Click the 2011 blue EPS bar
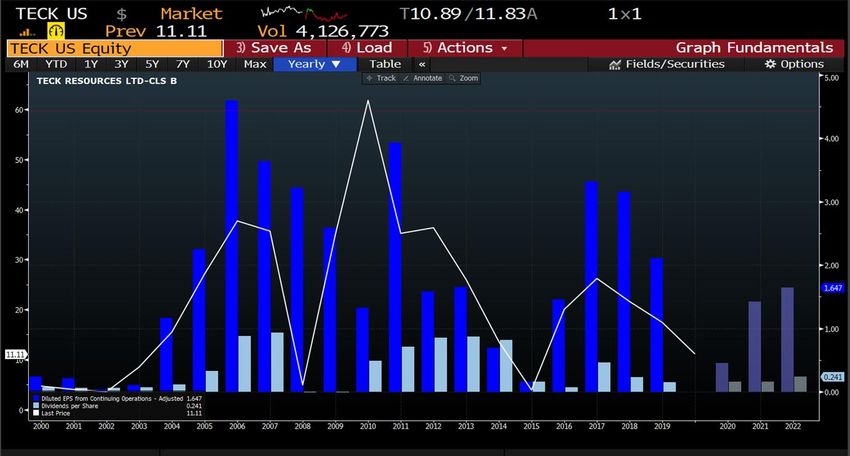 pos(395,267)
